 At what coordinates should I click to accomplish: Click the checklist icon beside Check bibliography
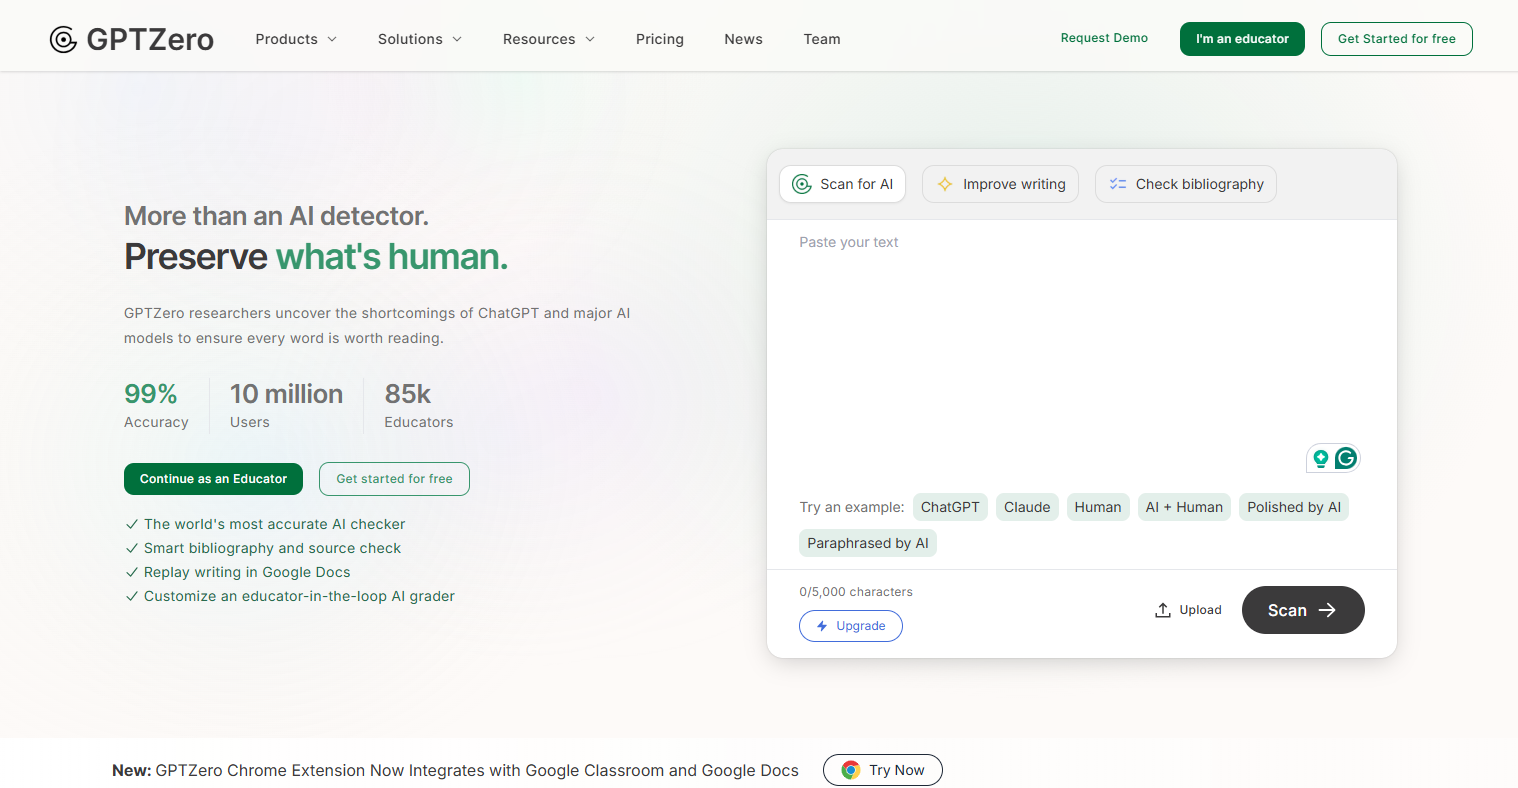click(x=1117, y=184)
